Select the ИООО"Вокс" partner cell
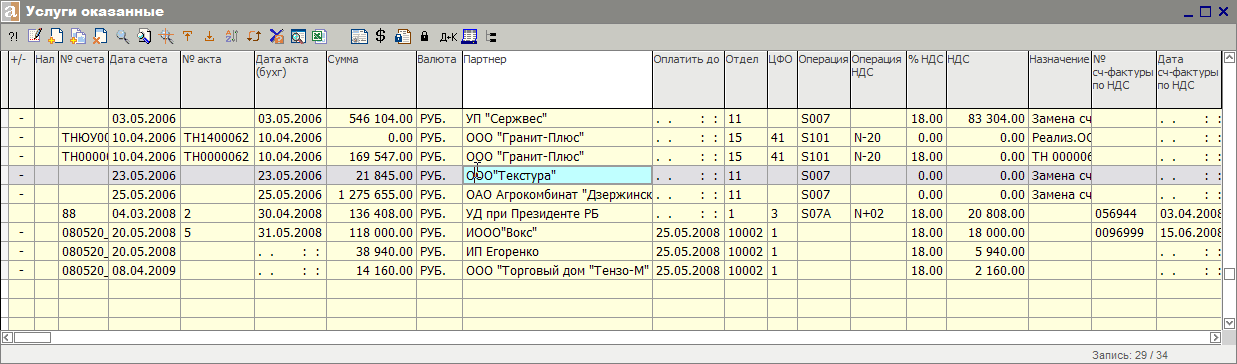 pos(557,232)
